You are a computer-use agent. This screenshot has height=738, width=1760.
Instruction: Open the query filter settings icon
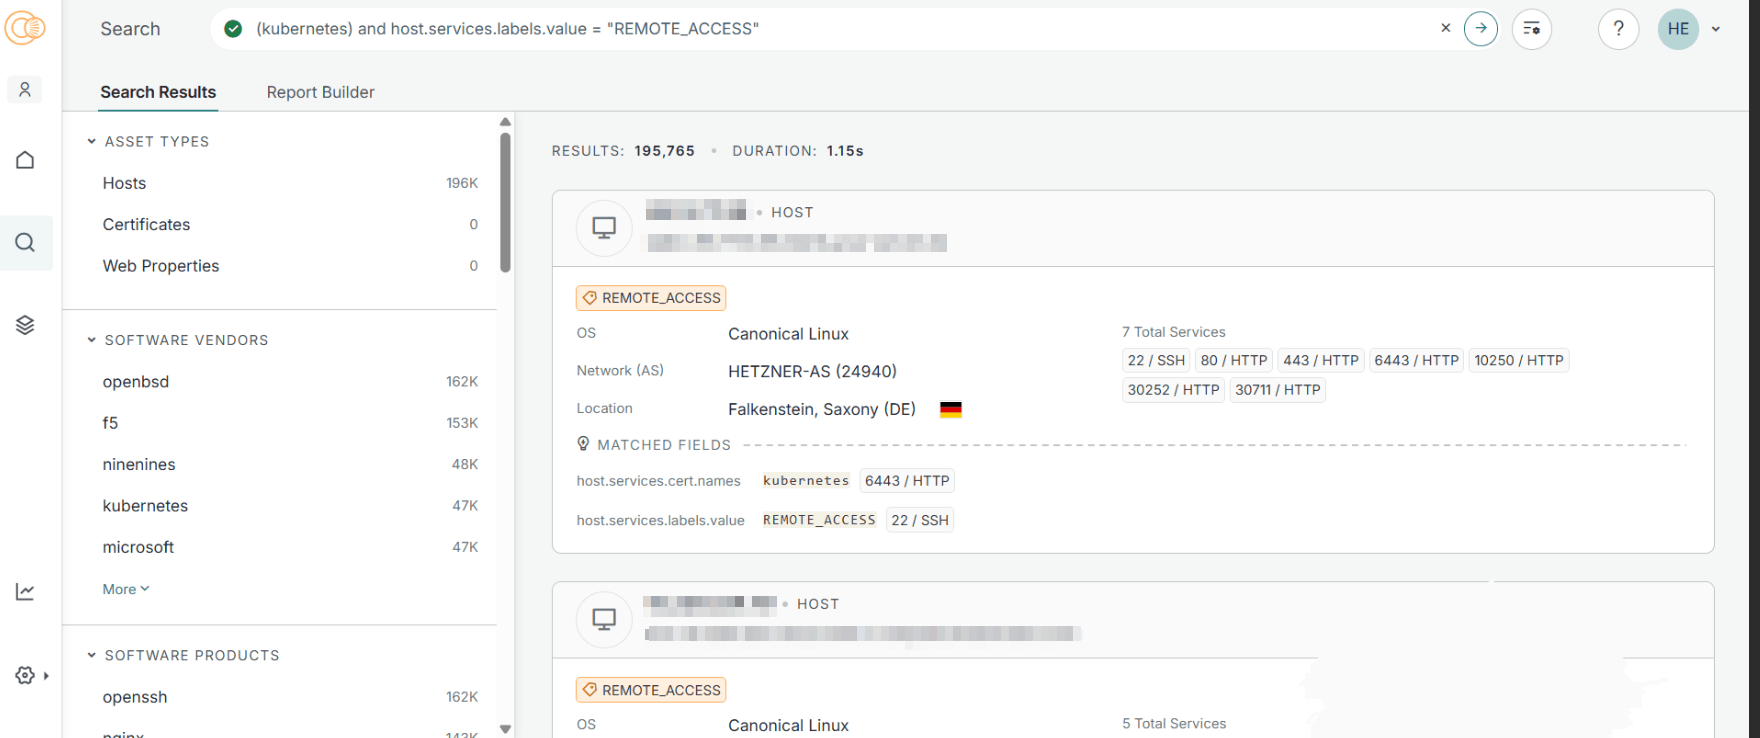[x=1531, y=29]
